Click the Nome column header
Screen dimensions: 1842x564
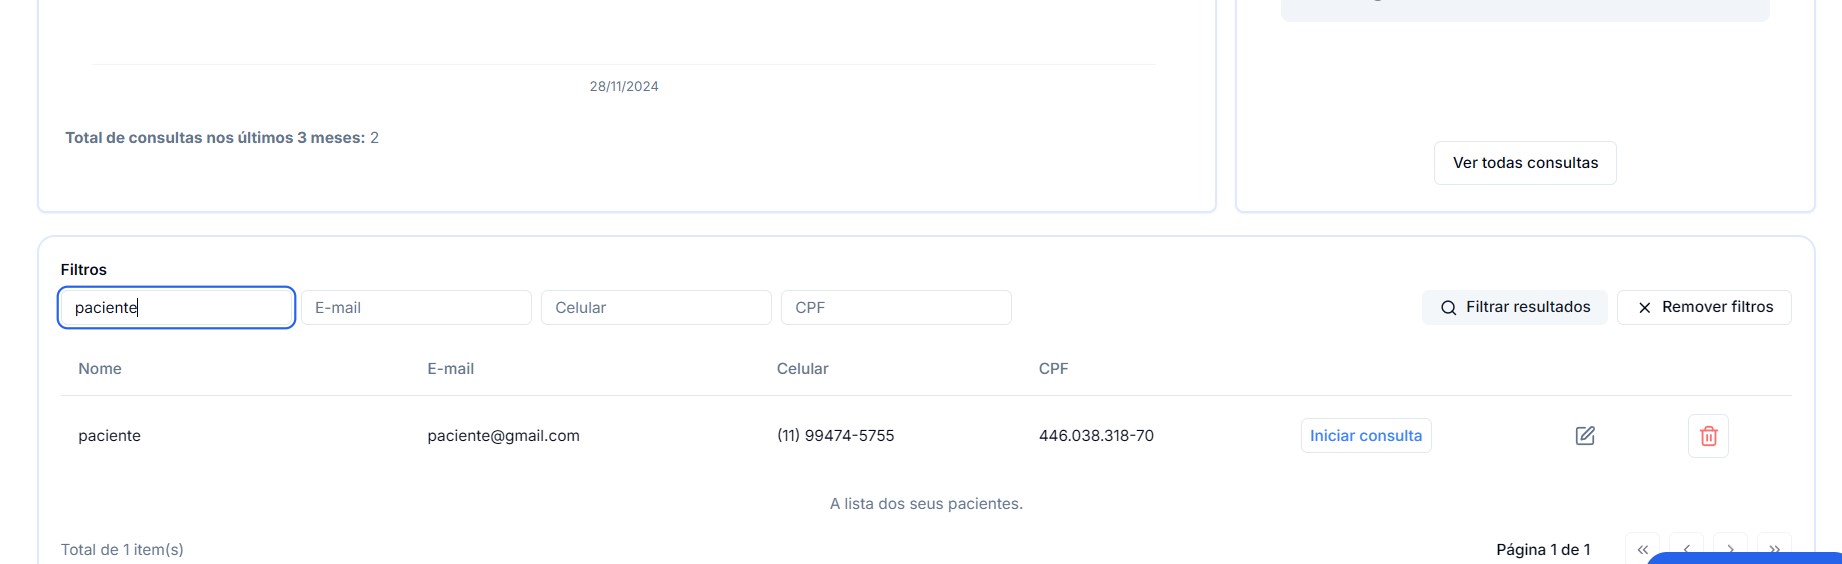pyautogui.click(x=100, y=369)
